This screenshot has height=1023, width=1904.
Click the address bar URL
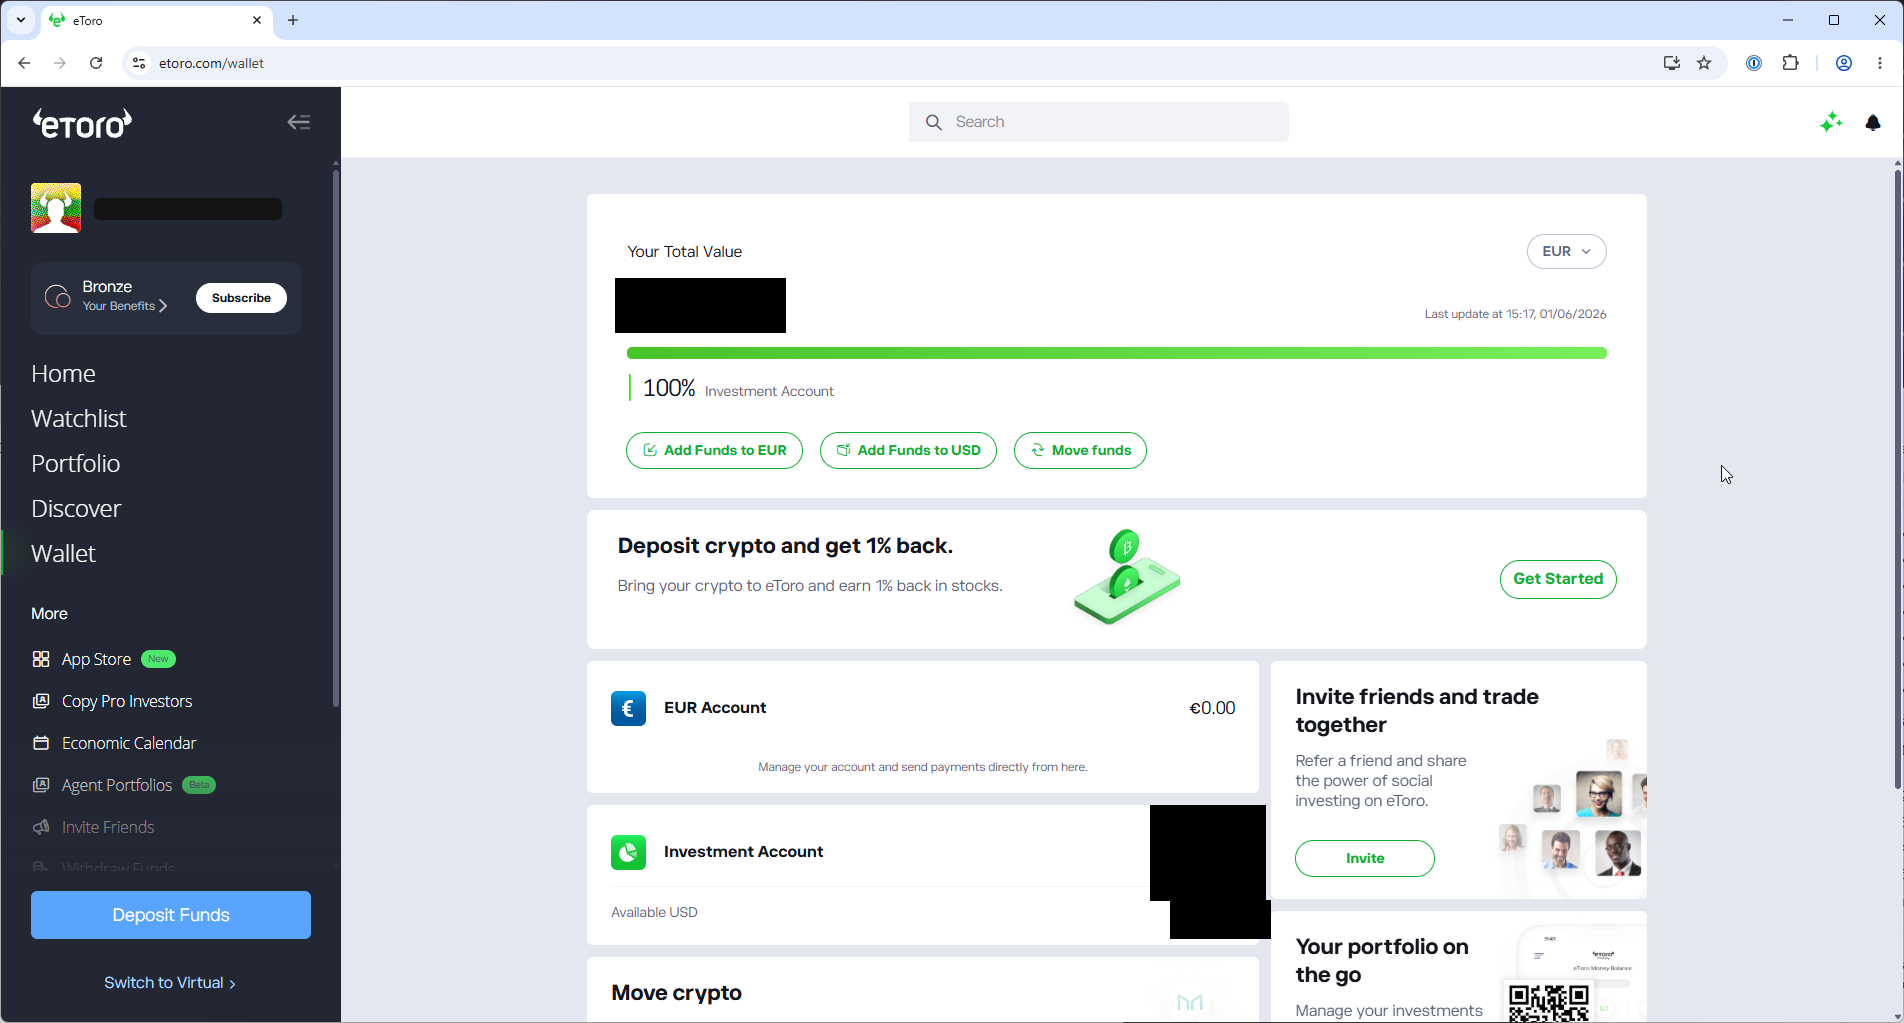tap(211, 63)
